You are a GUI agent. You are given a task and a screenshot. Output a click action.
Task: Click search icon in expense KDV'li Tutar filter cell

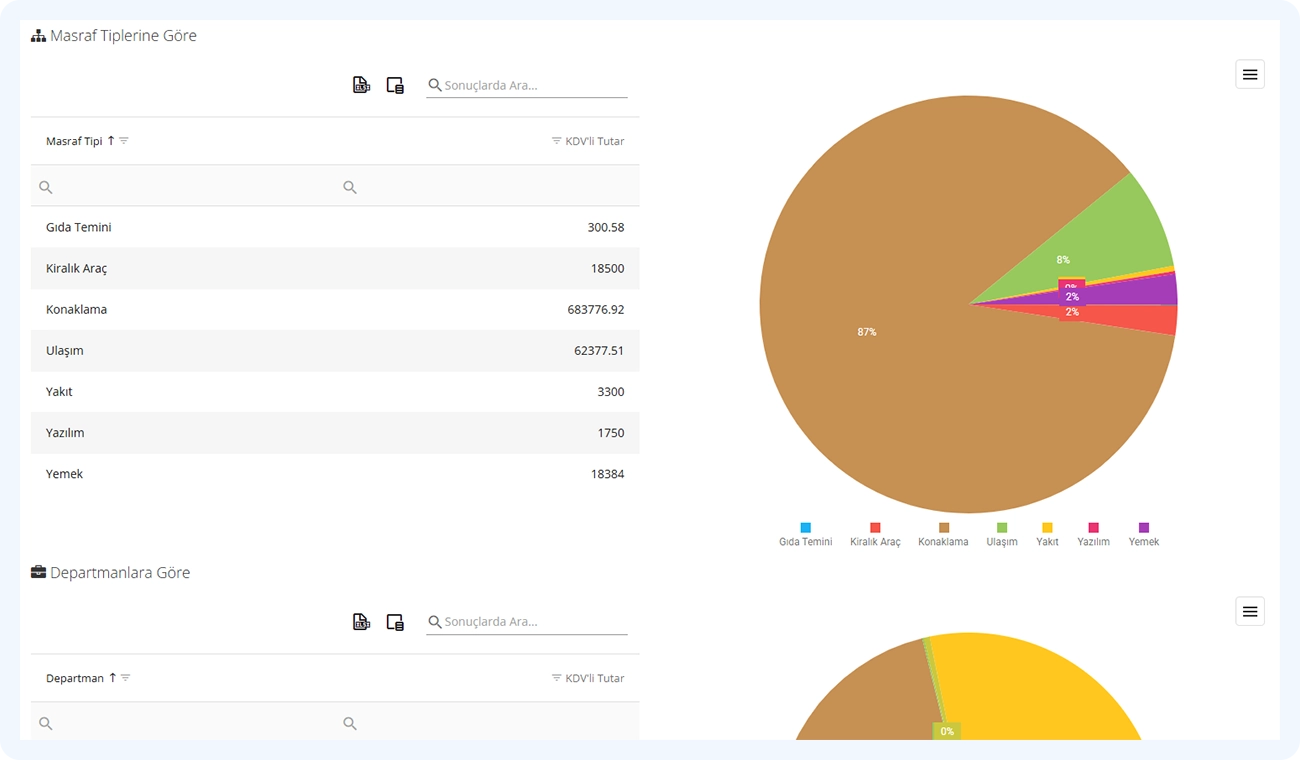coord(350,187)
